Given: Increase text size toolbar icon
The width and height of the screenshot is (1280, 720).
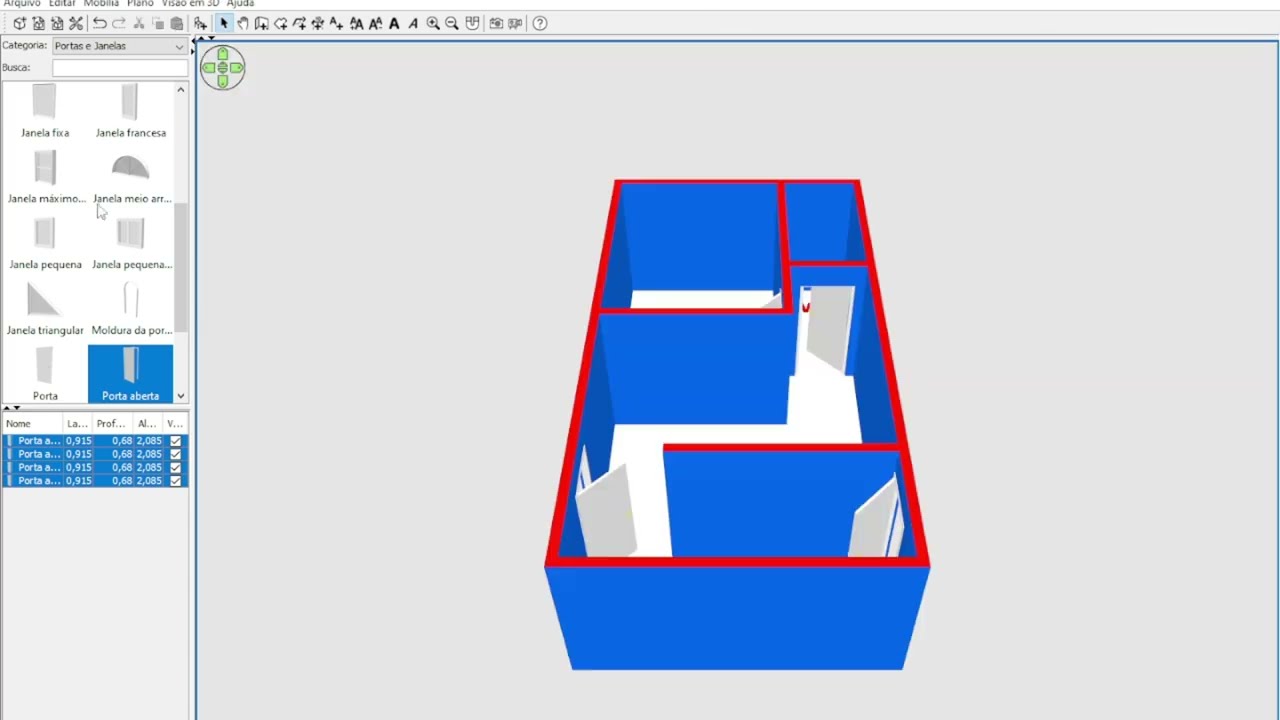Looking at the screenshot, I should tap(357, 23).
